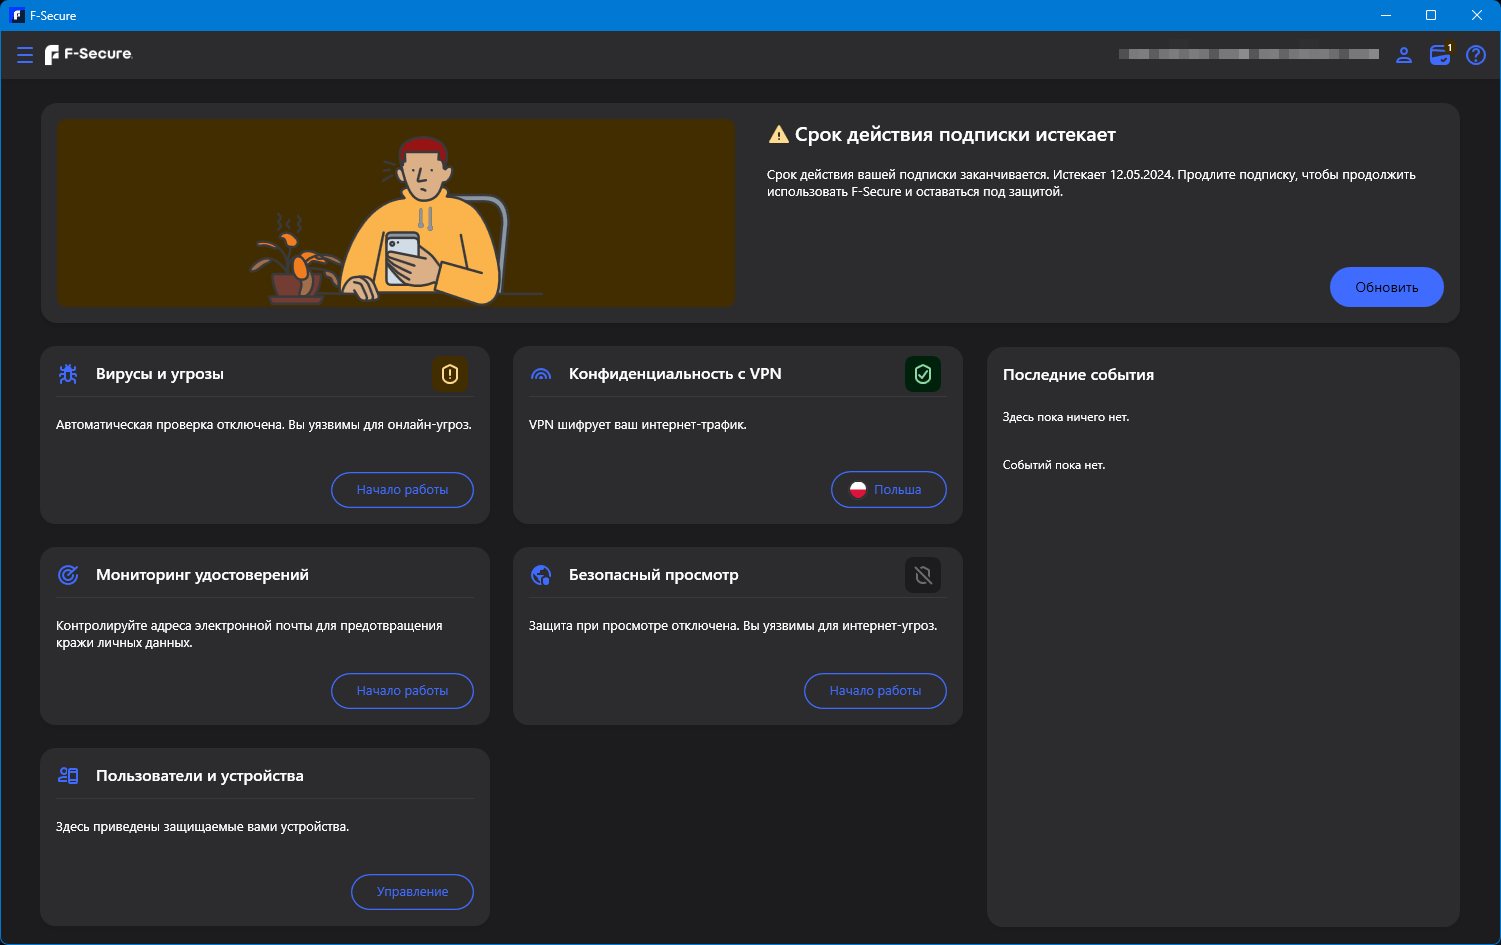Click the yellow warning shield status icon
Screen dimensions: 1501x945
coord(450,374)
